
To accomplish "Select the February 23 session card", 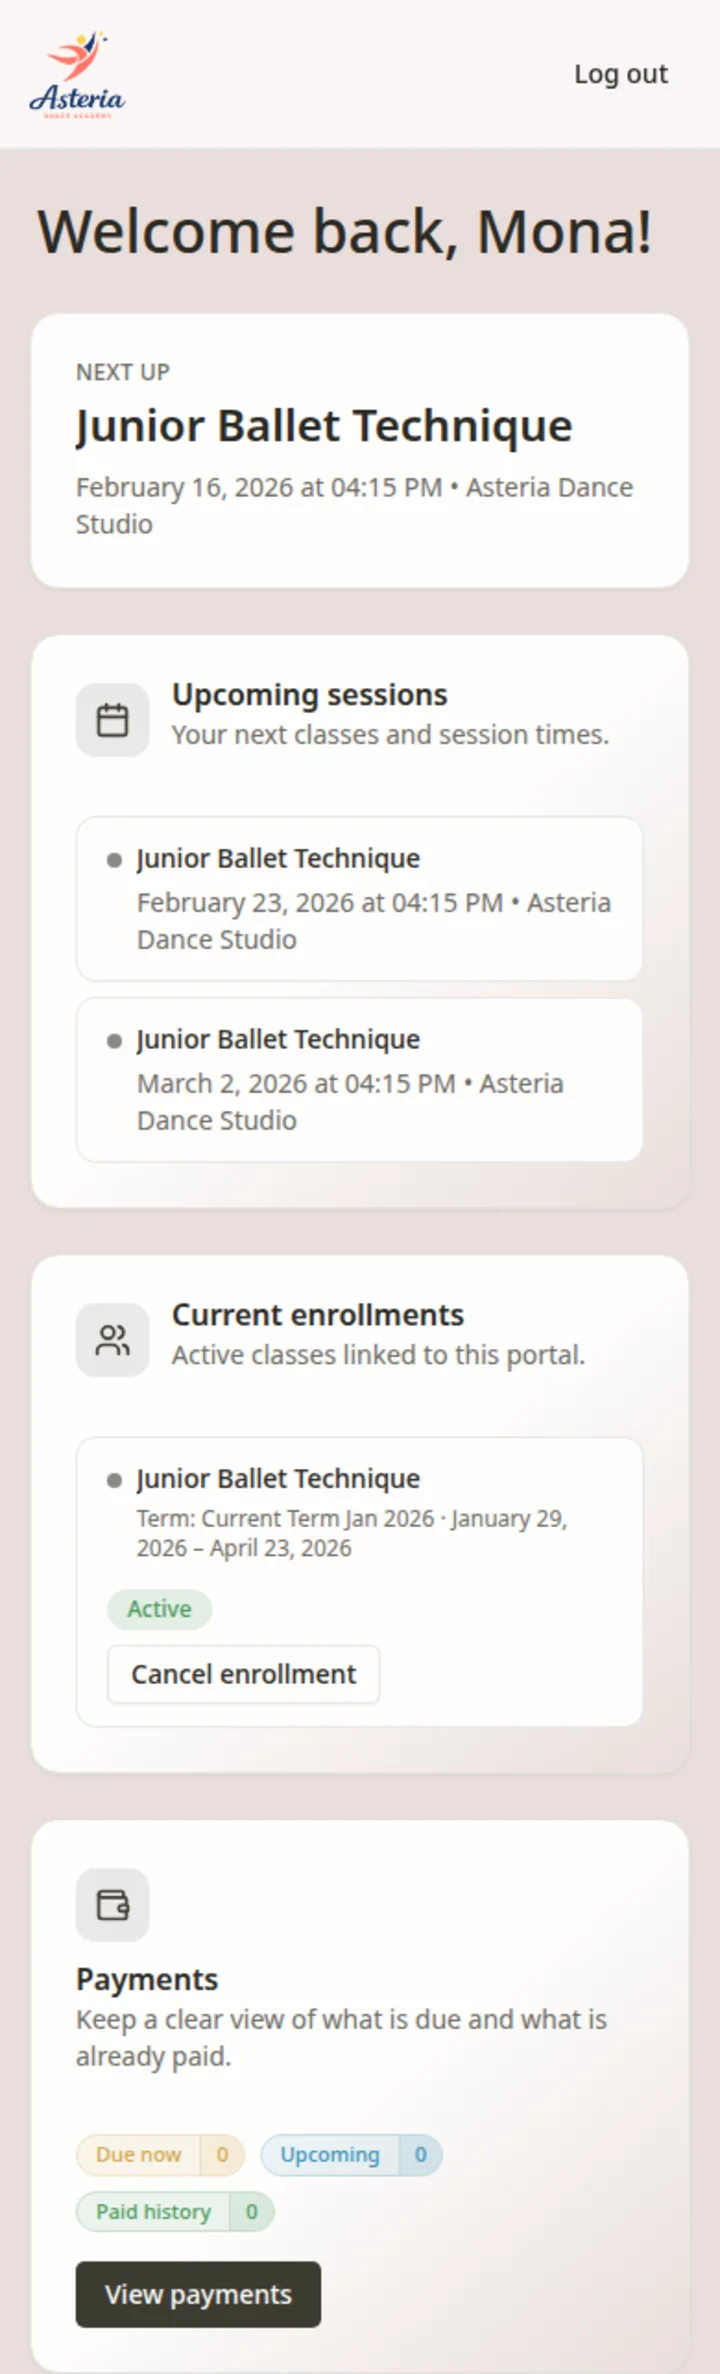I will coord(359,897).
